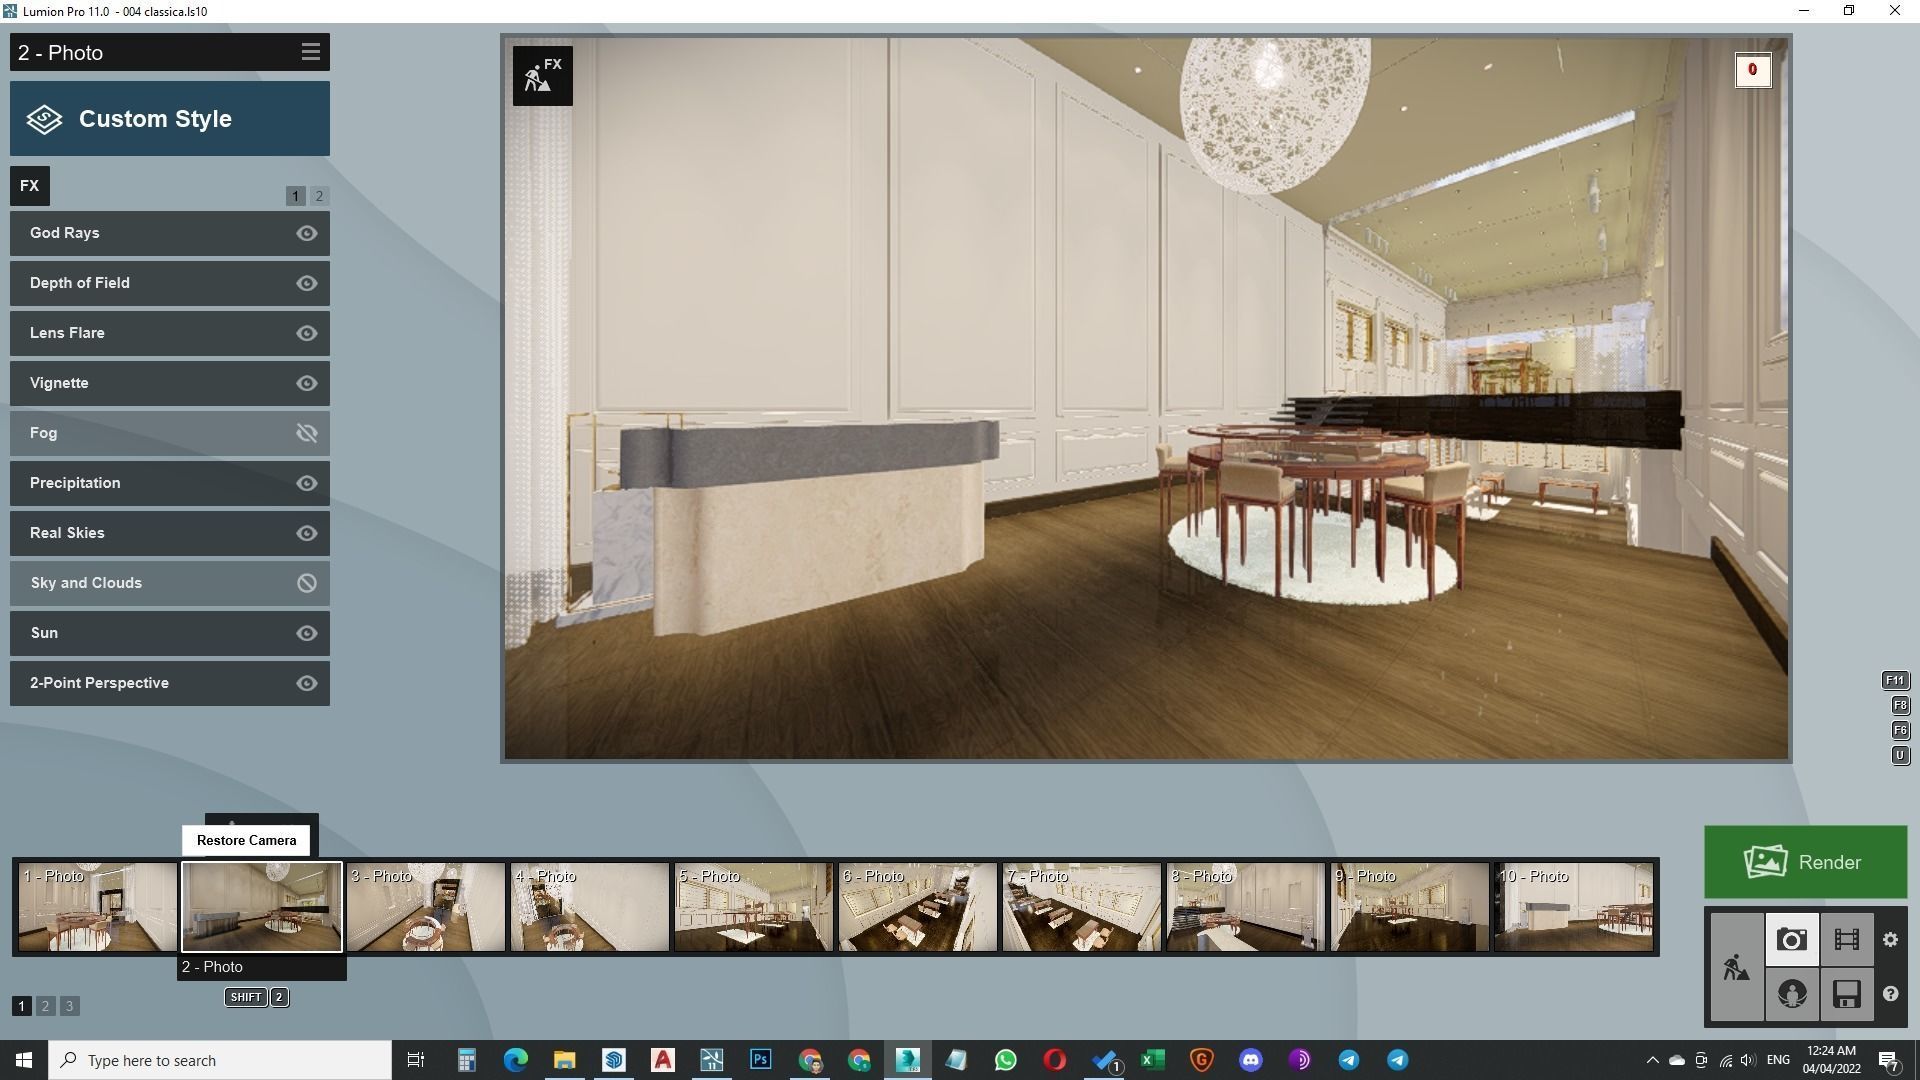Viewport: 1920px width, 1080px height.
Task: Select the 10 - Photo thumbnail
Action: point(1574,907)
